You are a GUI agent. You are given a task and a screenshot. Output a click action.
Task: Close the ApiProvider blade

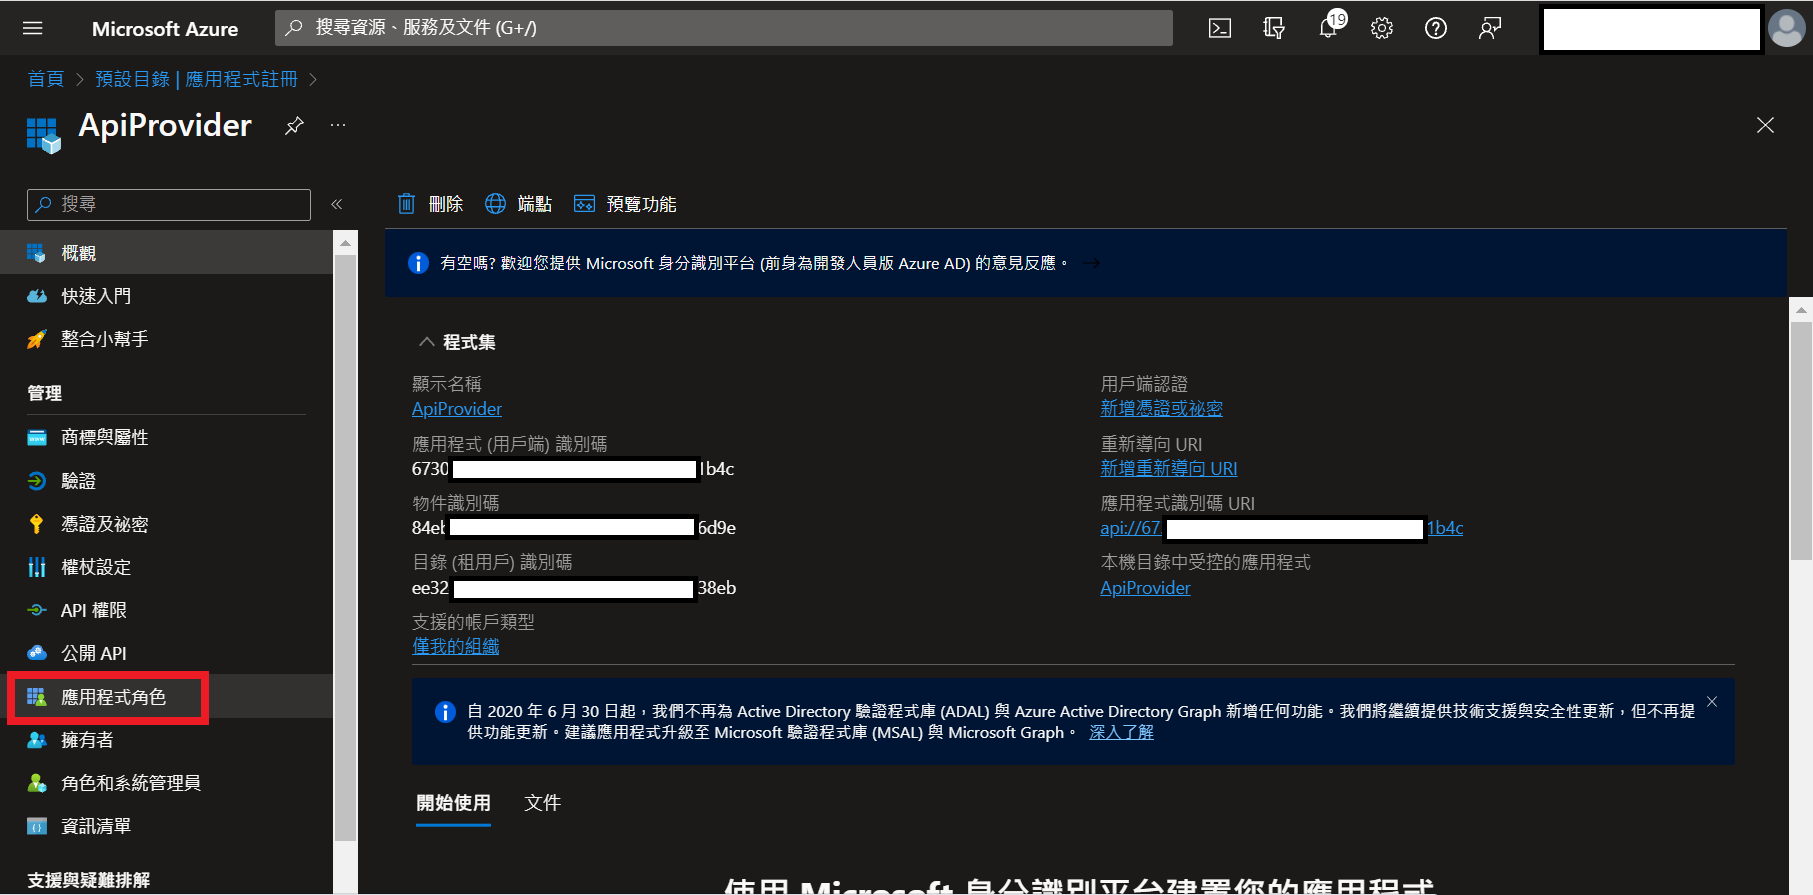(x=1765, y=125)
